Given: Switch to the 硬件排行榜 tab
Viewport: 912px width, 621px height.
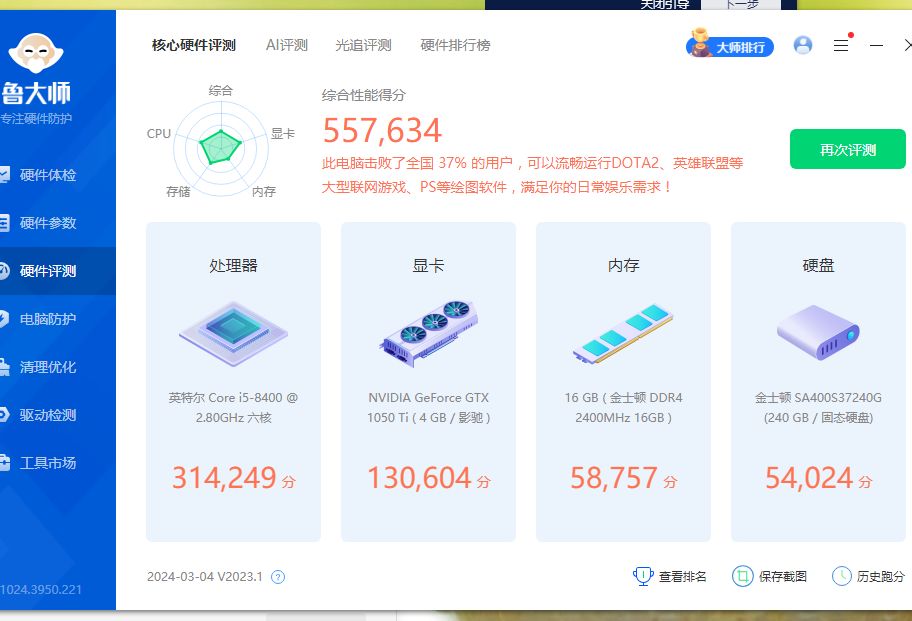Looking at the screenshot, I should pyautogui.click(x=455, y=45).
